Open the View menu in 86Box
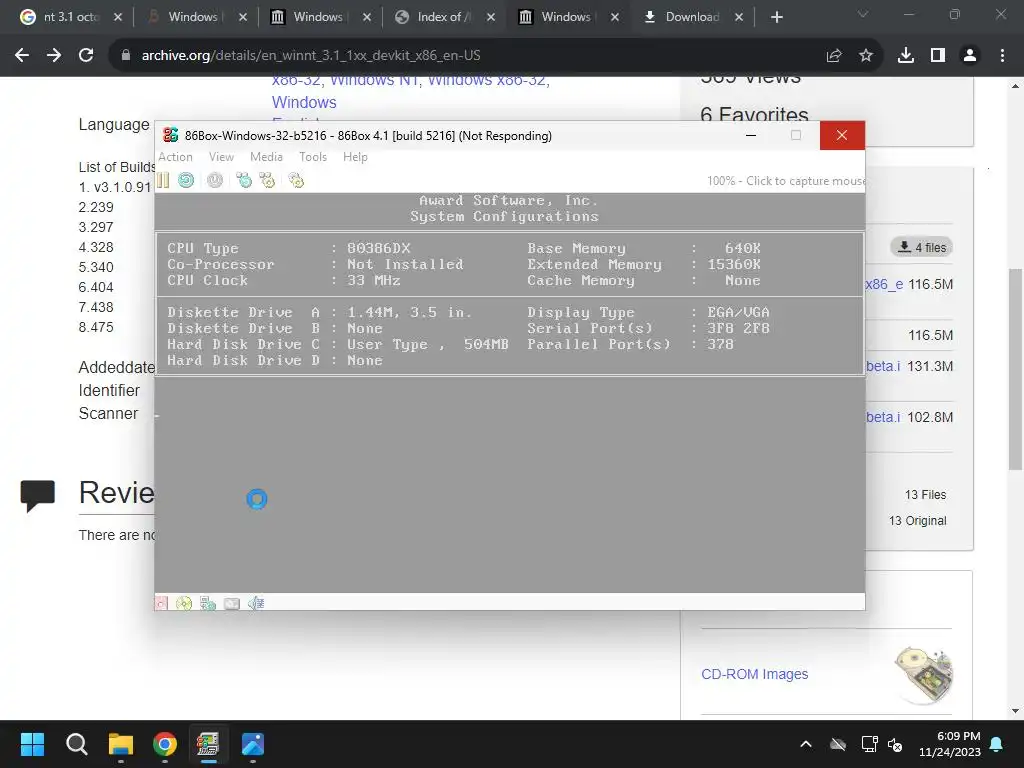The height and width of the screenshot is (768, 1024). point(221,157)
